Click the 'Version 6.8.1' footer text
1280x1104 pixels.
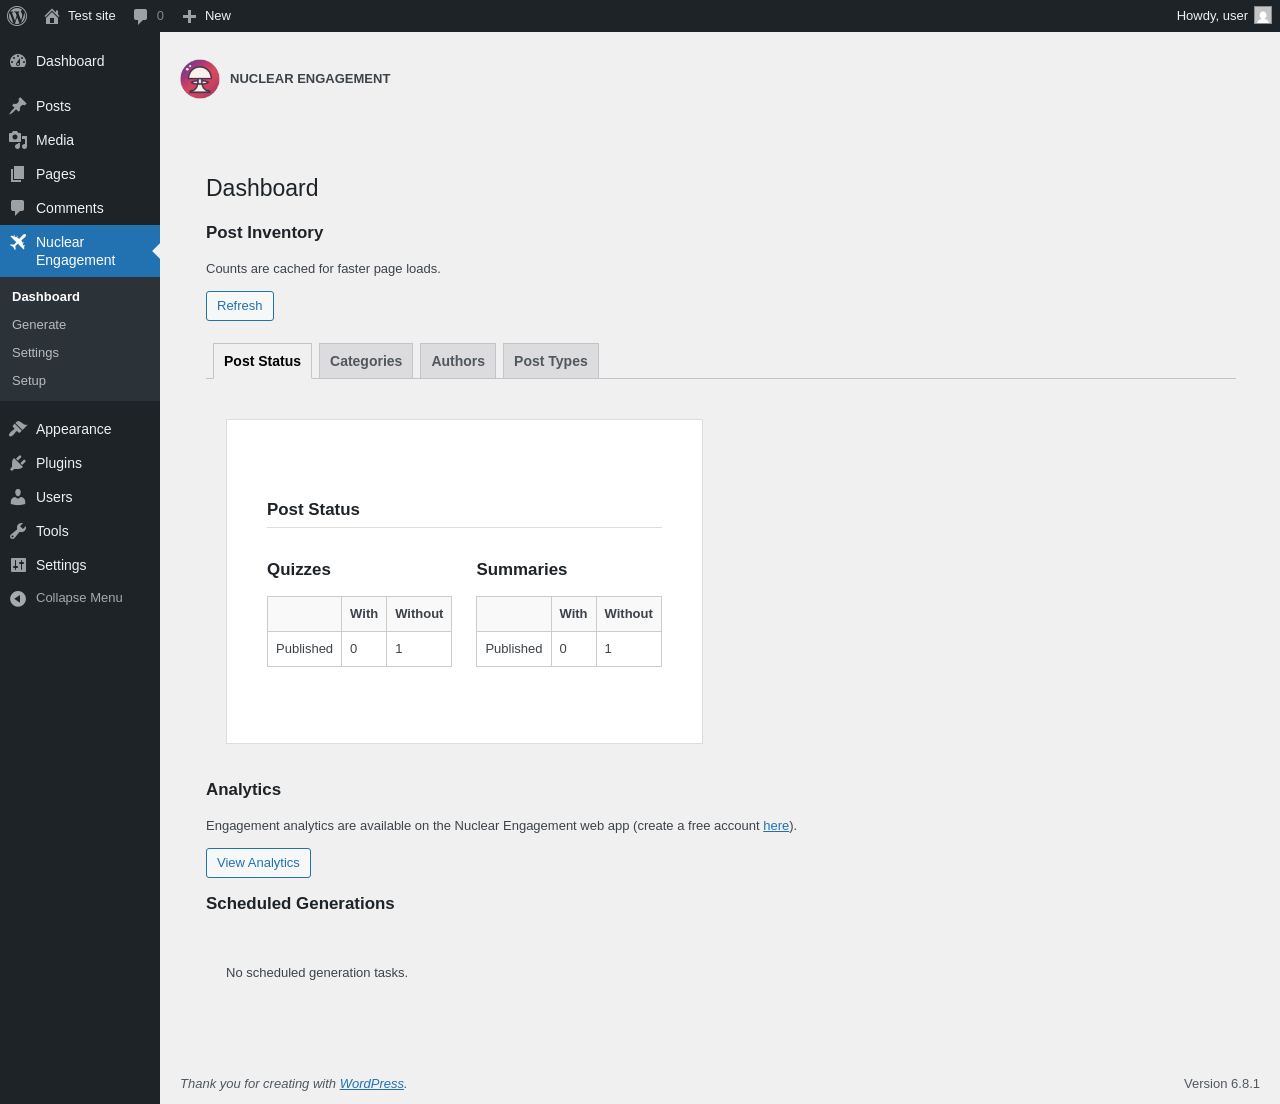click(1222, 1084)
